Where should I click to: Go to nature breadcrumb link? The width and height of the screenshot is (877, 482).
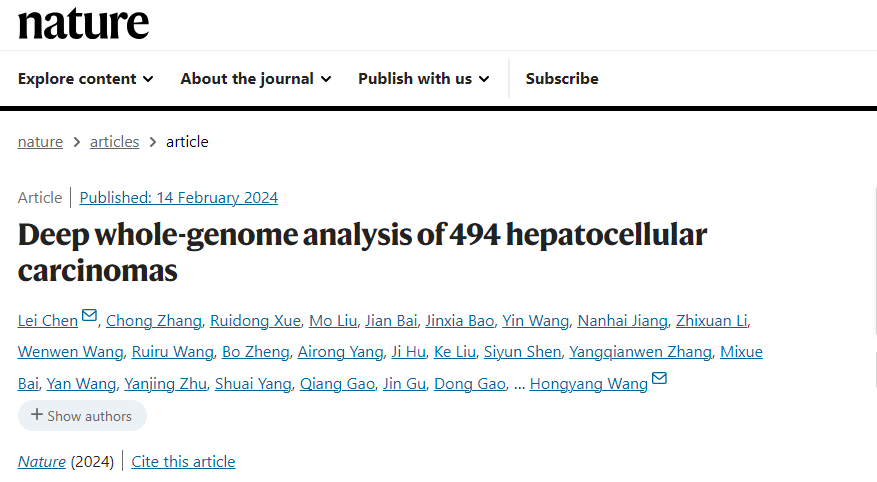coord(40,142)
